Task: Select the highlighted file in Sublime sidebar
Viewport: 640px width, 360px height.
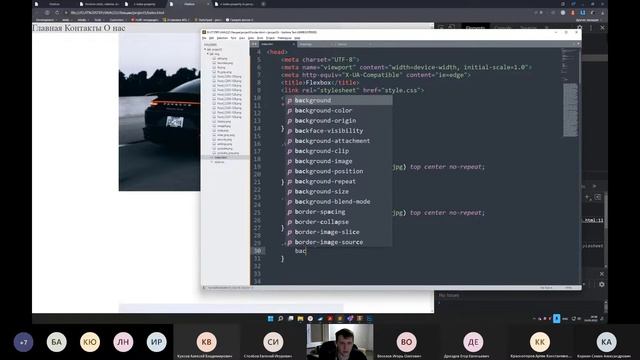Action: point(225,158)
